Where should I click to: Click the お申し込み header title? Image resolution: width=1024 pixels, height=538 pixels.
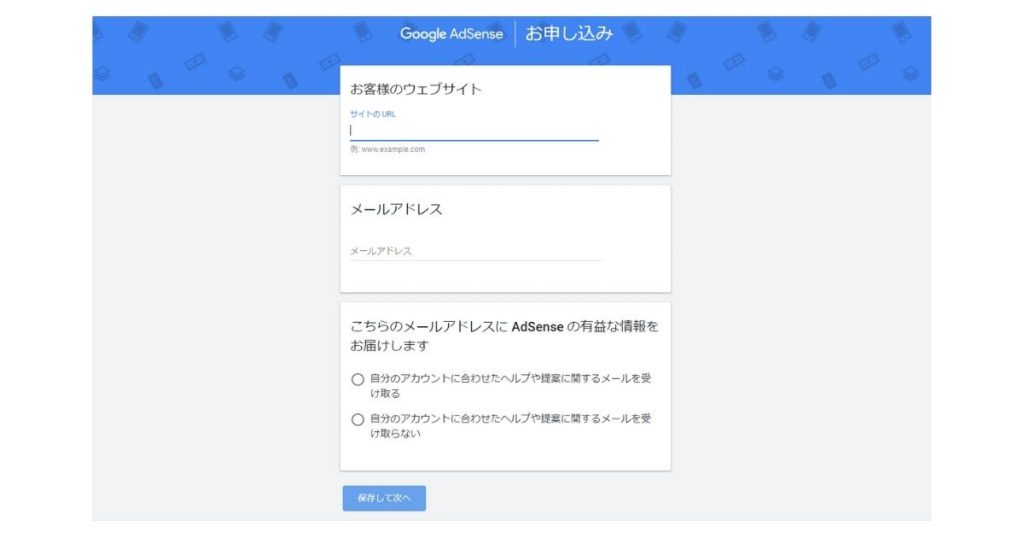click(569, 33)
